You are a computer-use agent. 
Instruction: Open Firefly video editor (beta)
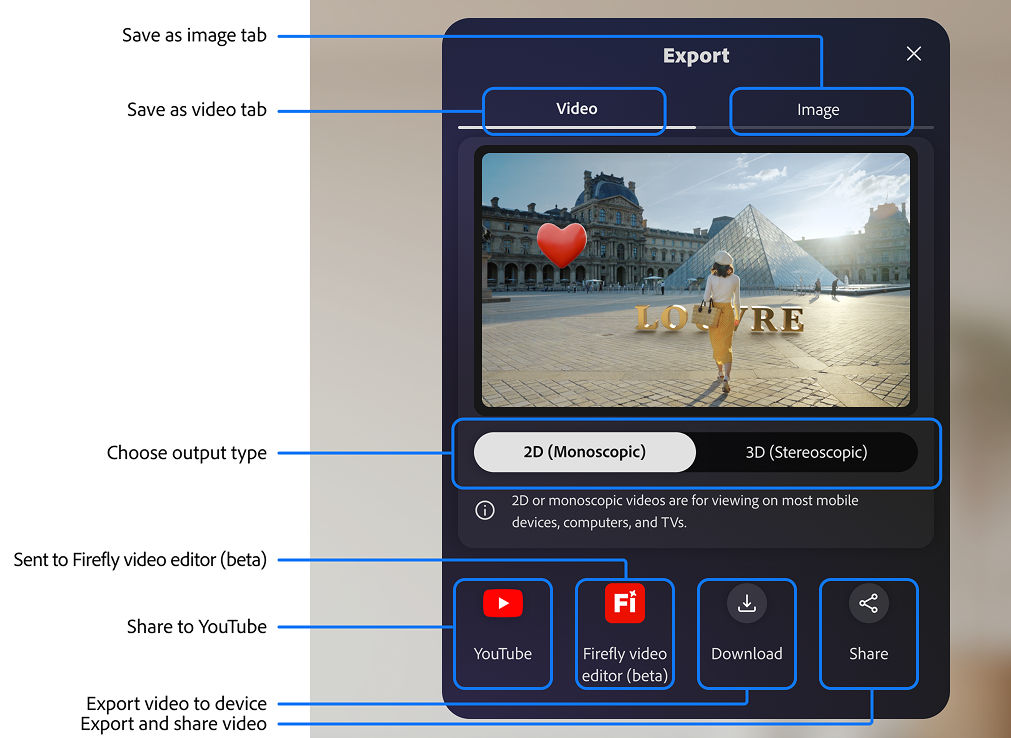(624, 634)
